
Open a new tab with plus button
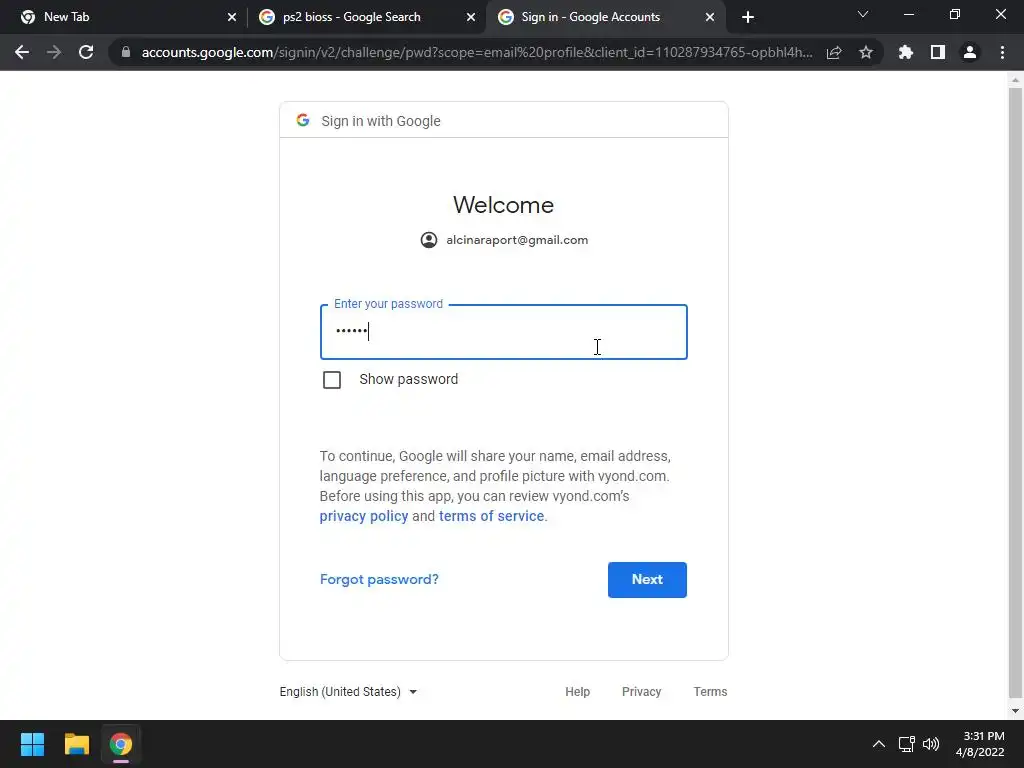click(x=748, y=17)
